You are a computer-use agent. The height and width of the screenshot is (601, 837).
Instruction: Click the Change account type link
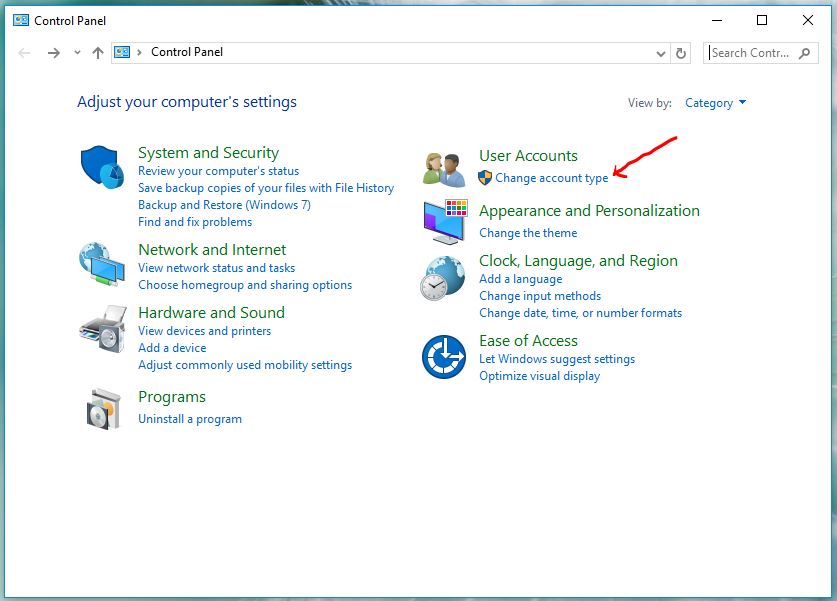click(551, 178)
